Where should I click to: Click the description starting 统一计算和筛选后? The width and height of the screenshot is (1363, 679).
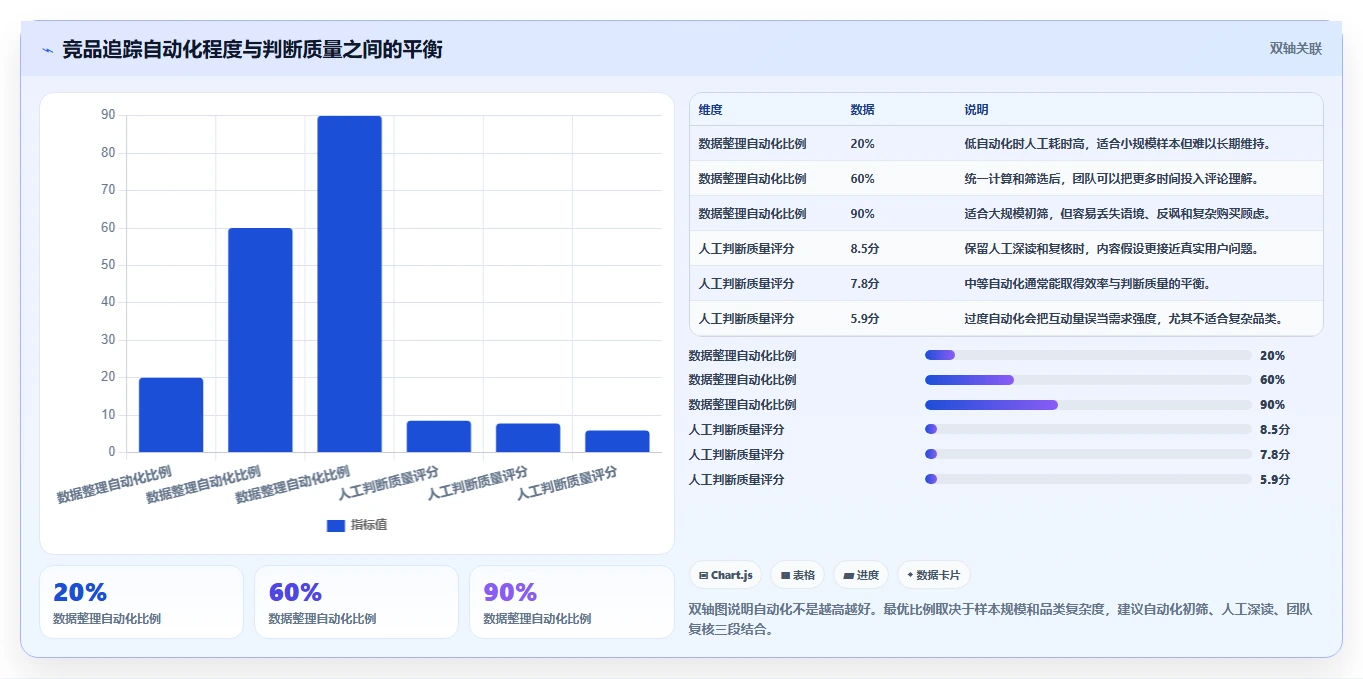coord(1111,179)
